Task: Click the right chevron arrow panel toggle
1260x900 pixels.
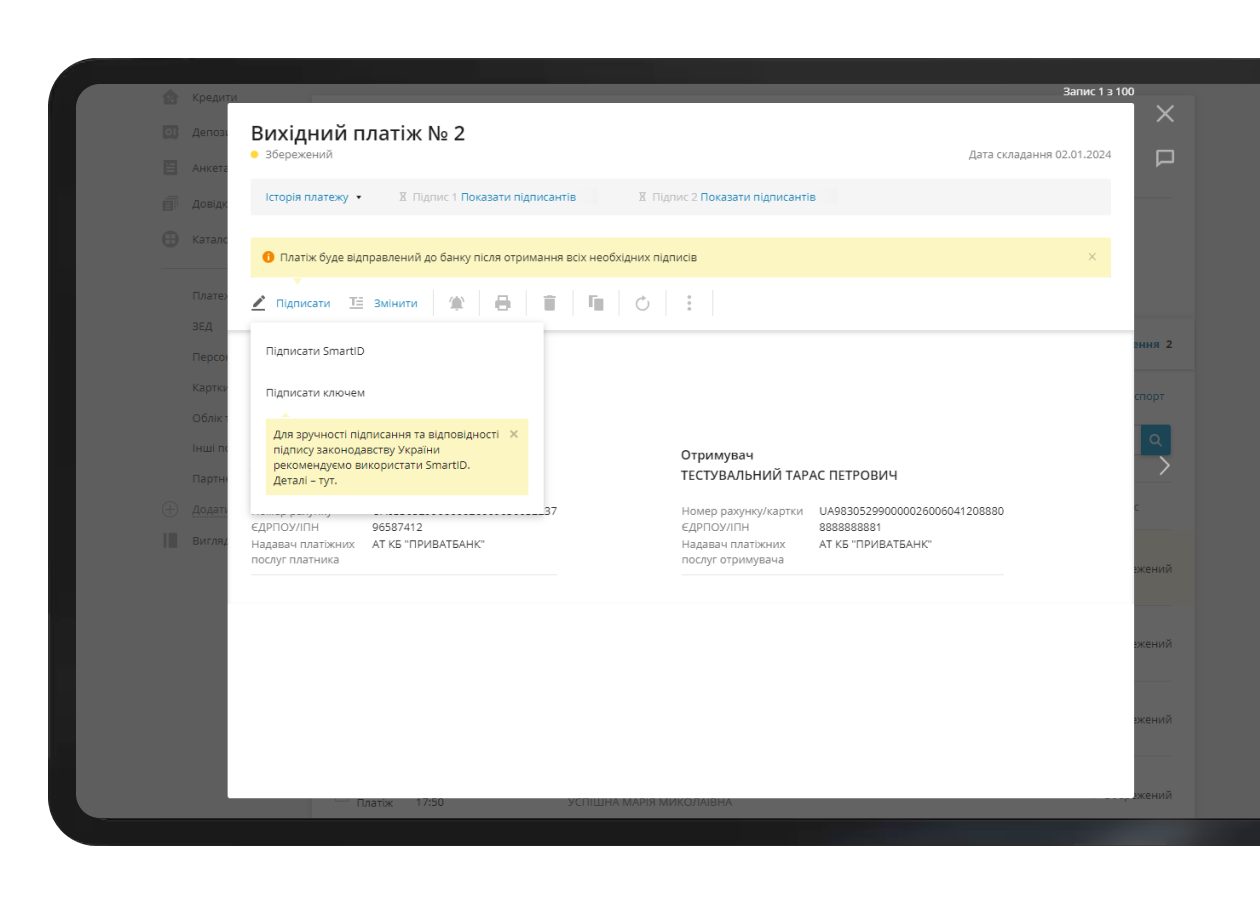Action: pyautogui.click(x=1163, y=465)
